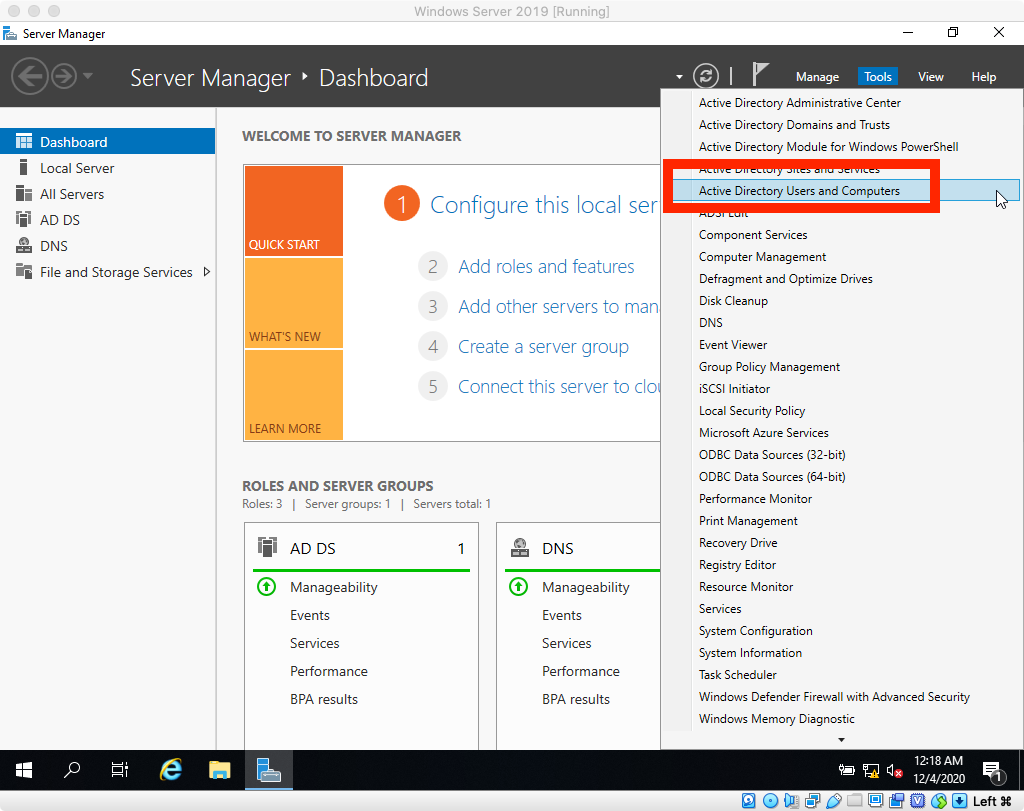This screenshot has height=811, width=1024.
Task: Open Performance Monitor
Action: pos(756,499)
